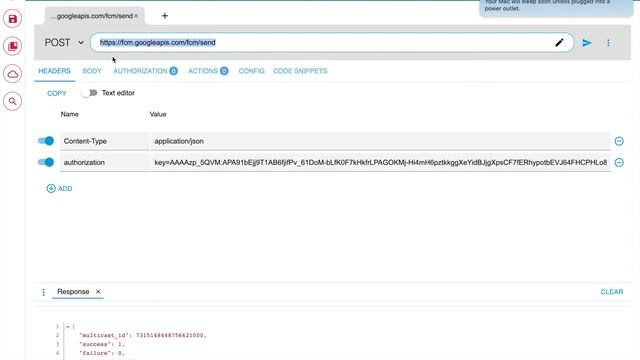This screenshot has height=360, width=640.
Task: Click the application/json value field
Action: (380, 141)
